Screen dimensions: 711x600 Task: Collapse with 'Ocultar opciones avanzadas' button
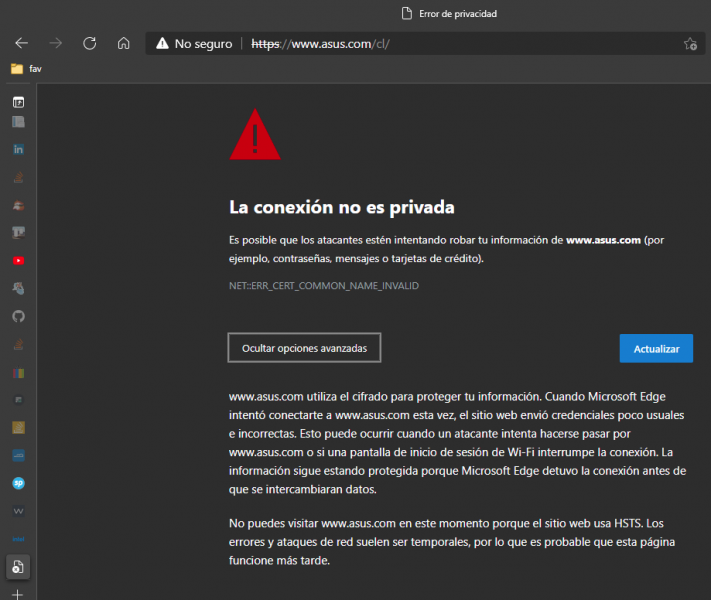coord(304,348)
